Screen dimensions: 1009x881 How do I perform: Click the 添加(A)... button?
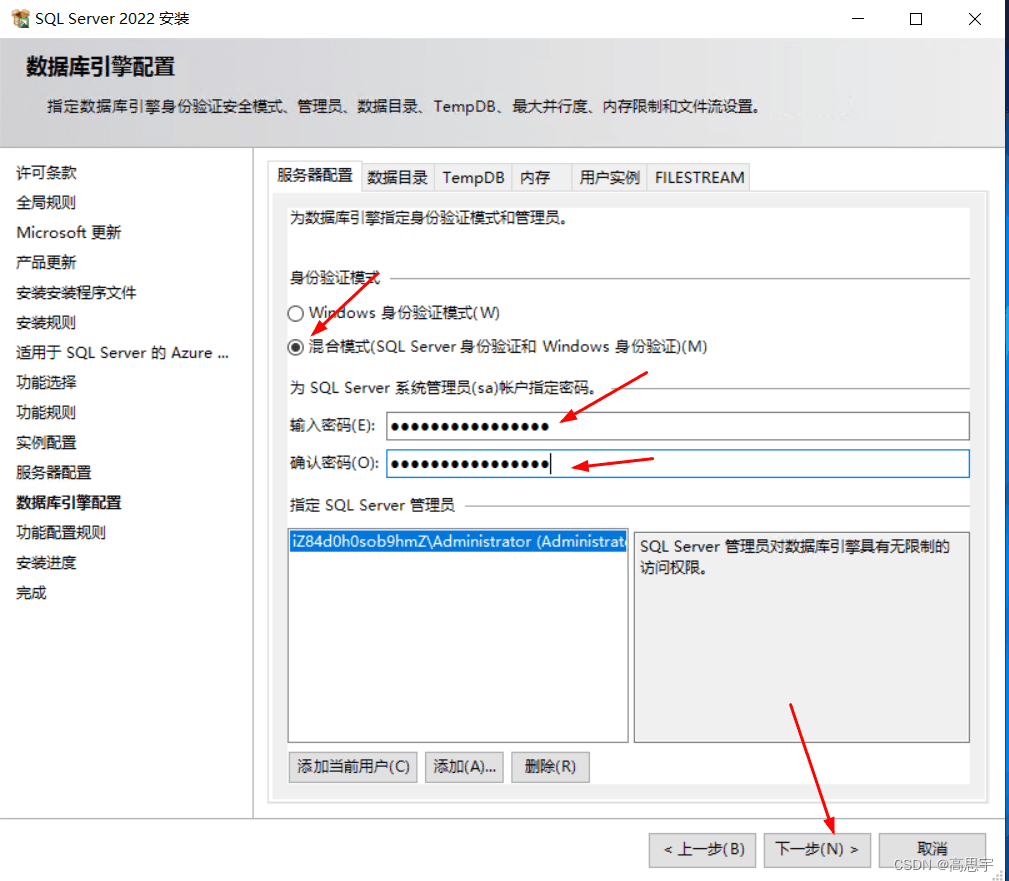[465, 766]
